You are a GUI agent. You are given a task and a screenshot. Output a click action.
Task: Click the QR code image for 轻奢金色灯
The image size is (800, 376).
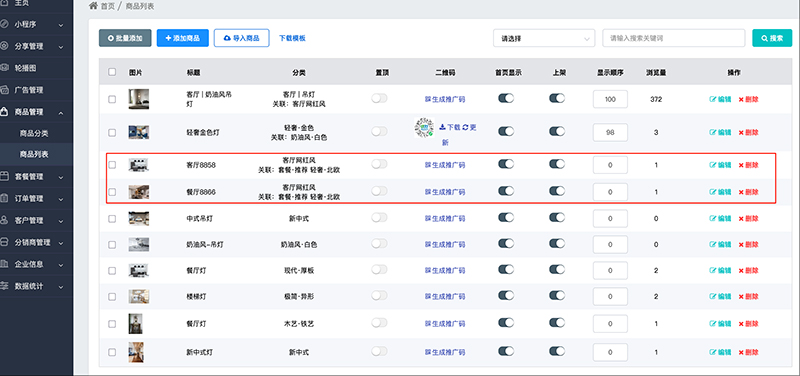[x=423, y=128]
